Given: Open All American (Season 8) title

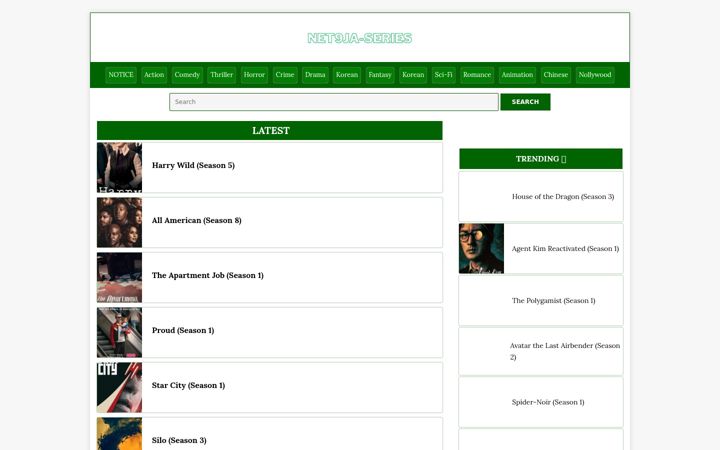Looking at the screenshot, I should coord(197,220).
